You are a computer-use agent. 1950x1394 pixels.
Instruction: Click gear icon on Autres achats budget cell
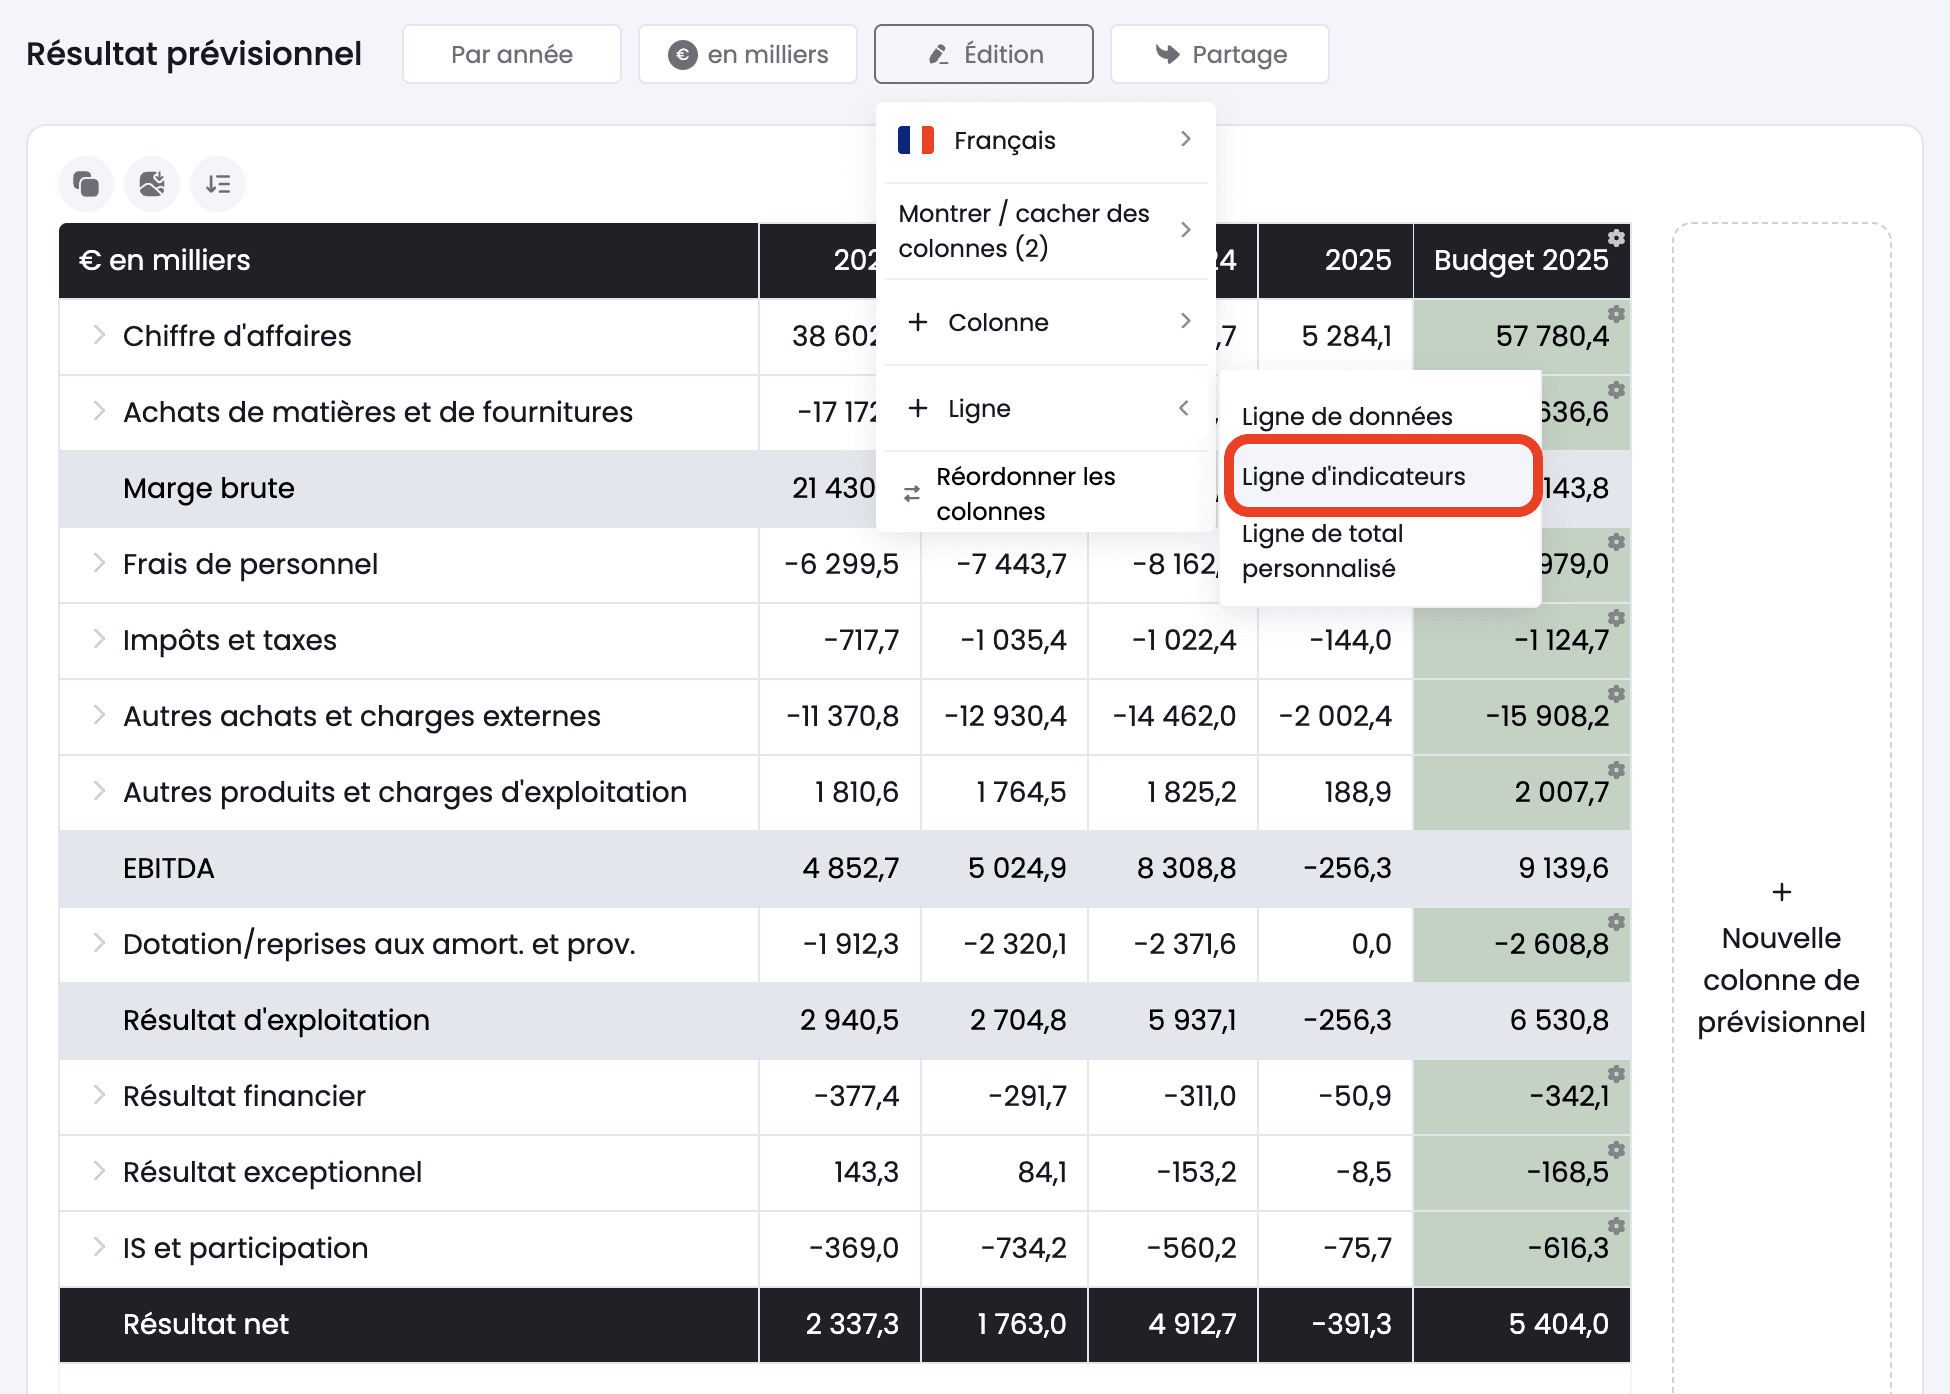[1616, 694]
